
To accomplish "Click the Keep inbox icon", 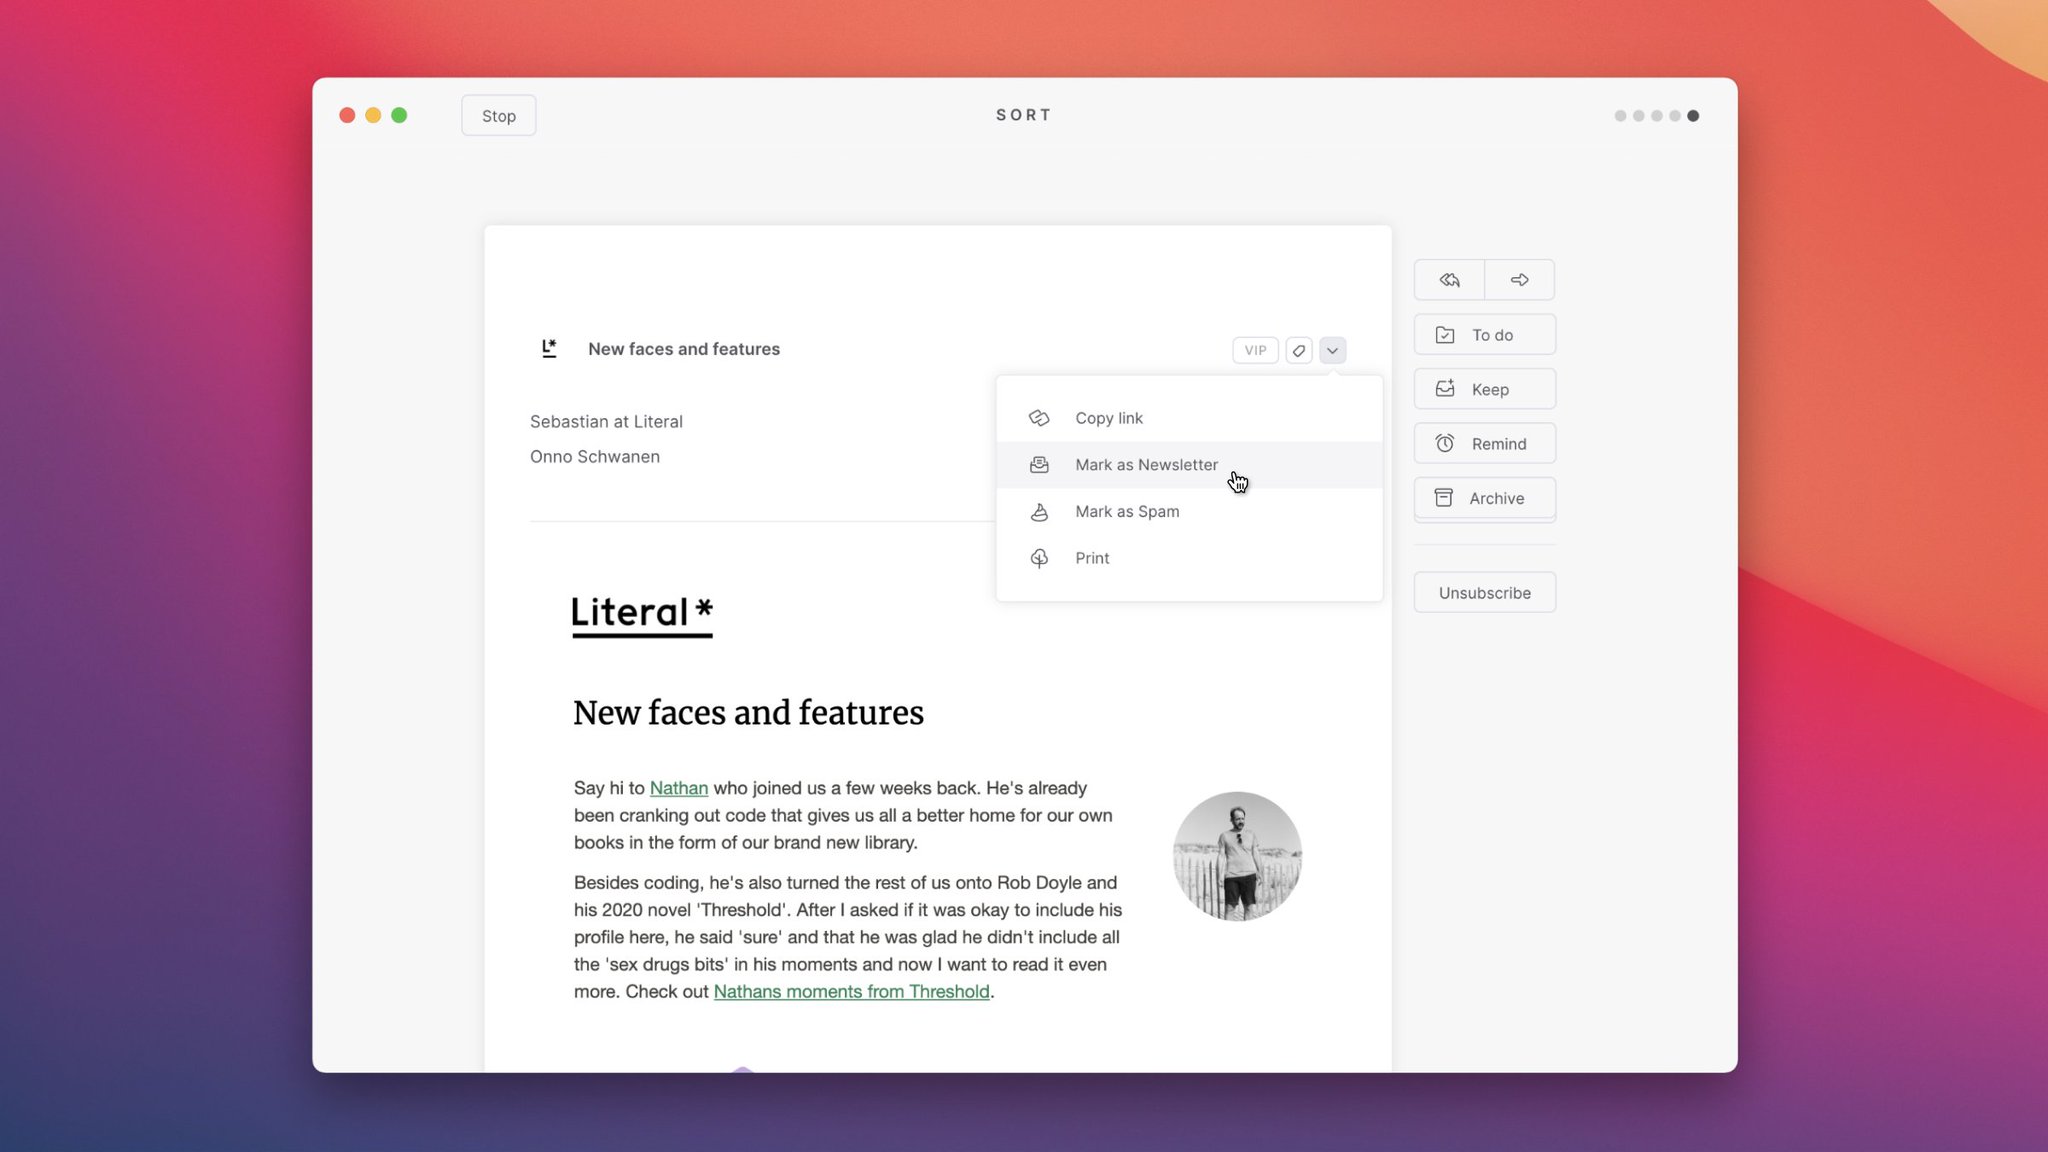I will [x=1445, y=389].
